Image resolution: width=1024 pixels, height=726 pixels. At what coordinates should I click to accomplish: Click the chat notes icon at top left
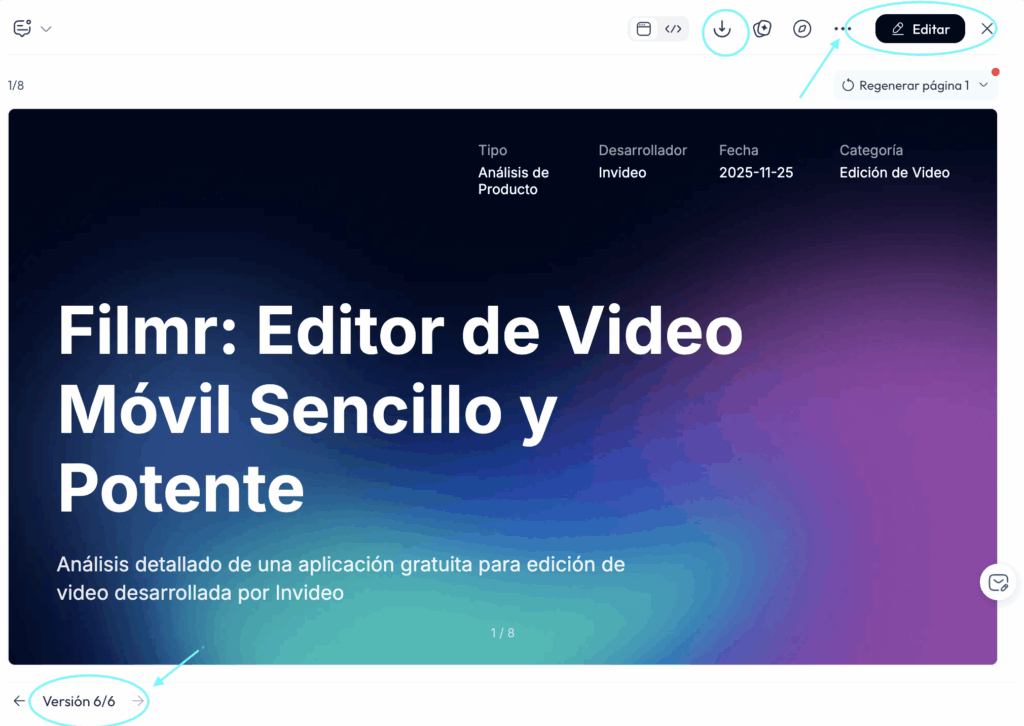(x=22, y=28)
